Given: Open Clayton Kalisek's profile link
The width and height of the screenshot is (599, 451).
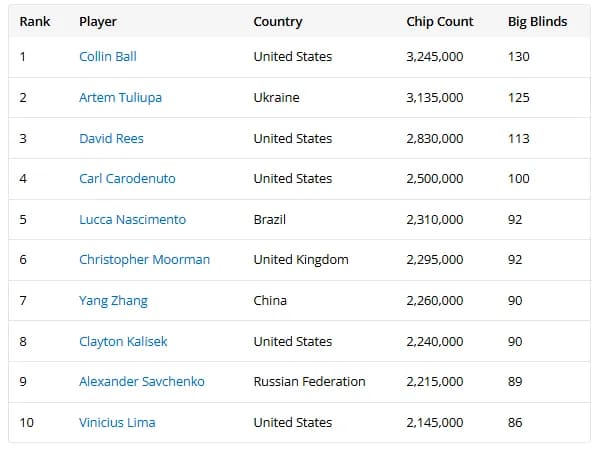Looking at the screenshot, I should coord(123,341).
